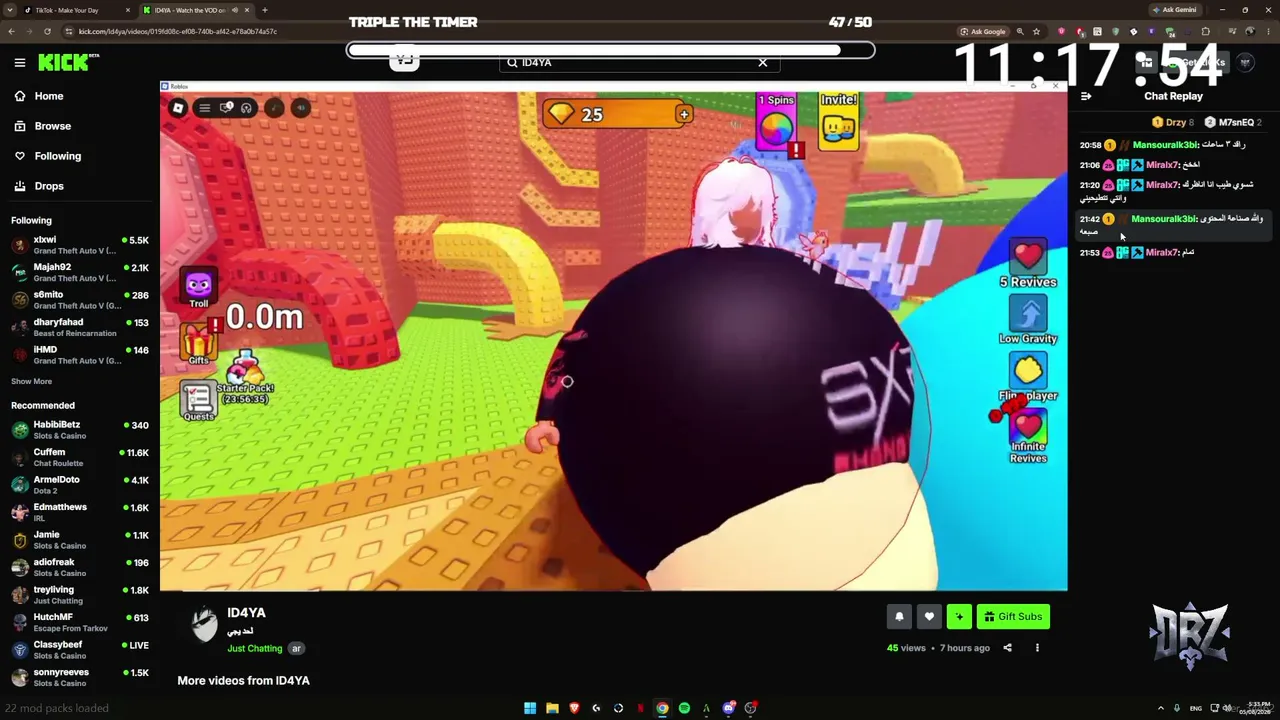Open recommended channel treyliving
The image size is (1280, 720).
(80, 595)
